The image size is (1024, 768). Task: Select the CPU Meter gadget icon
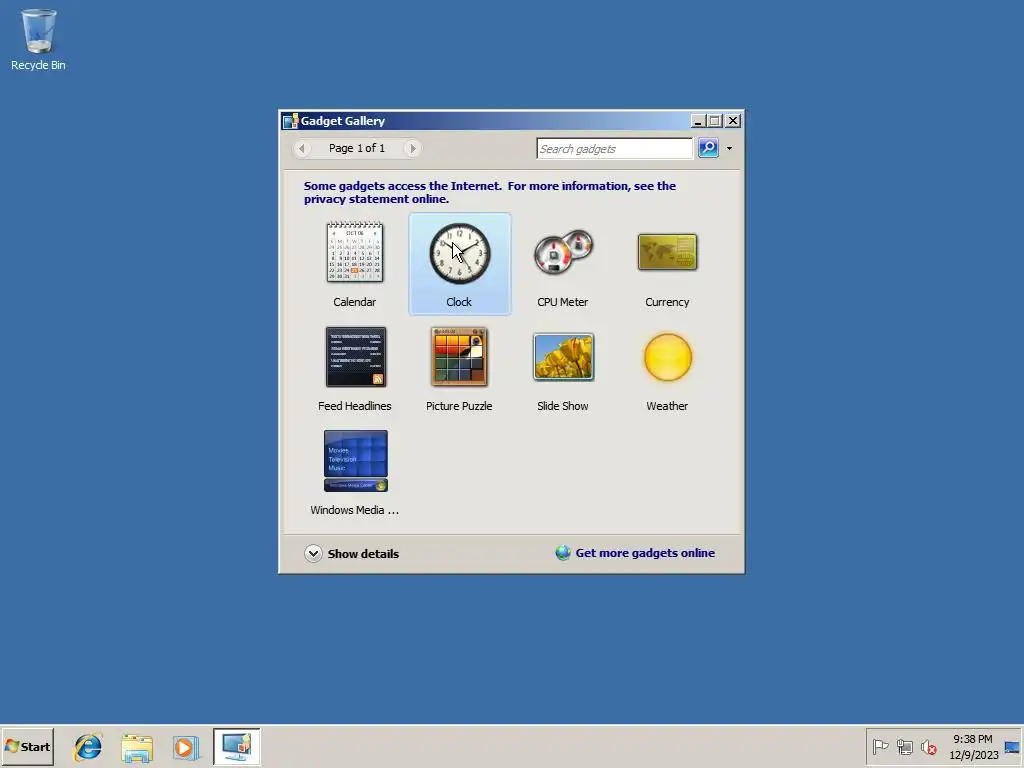pyautogui.click(x=563, y=251)
